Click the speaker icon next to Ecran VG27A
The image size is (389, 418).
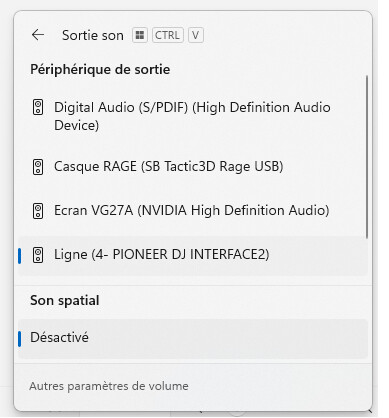click(38, 211)
